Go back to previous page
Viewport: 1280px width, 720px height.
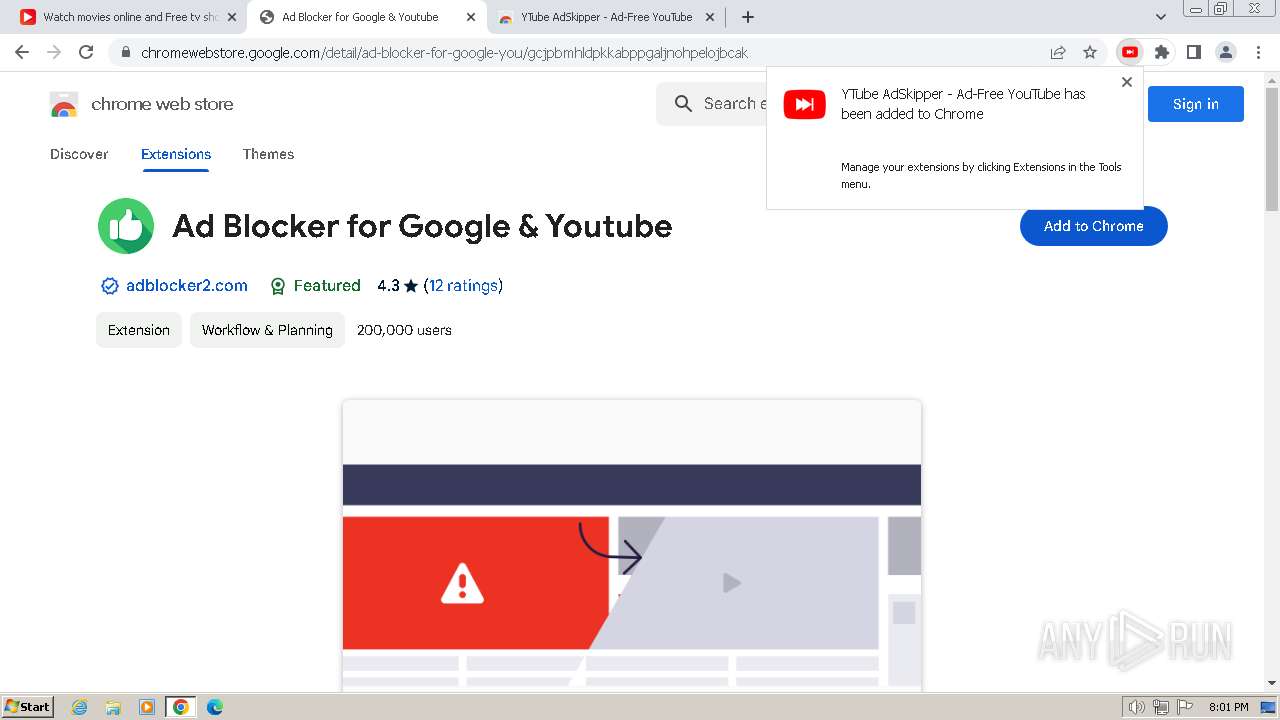click(x=22, y=52)
